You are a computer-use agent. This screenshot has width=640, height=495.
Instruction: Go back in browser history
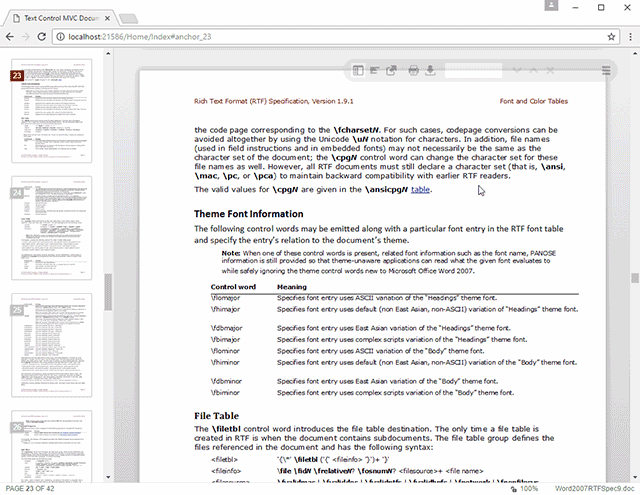[10, 37]
